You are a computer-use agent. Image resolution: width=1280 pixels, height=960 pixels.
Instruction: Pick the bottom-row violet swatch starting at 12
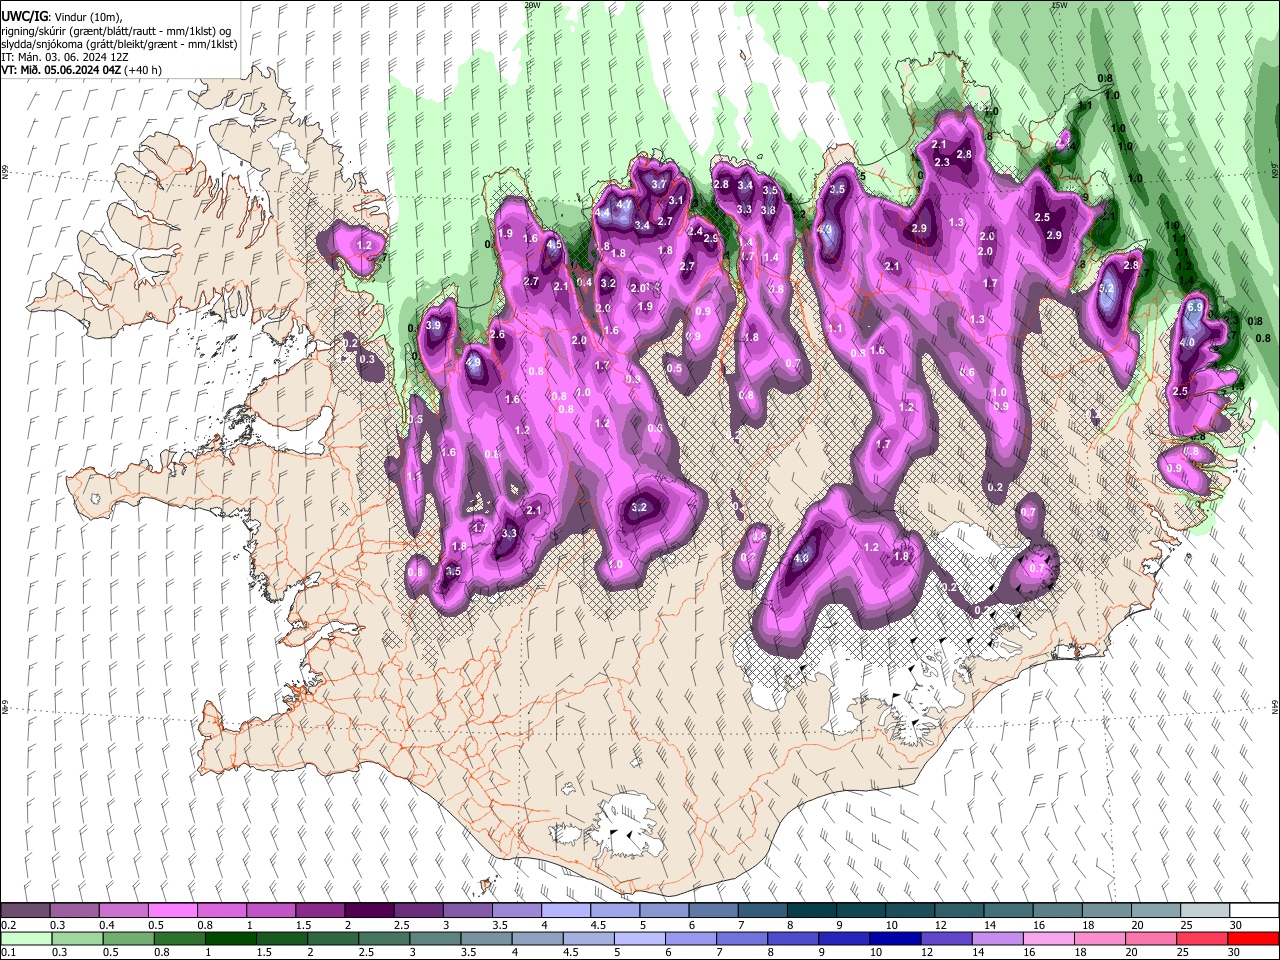(x=946, y=938)
